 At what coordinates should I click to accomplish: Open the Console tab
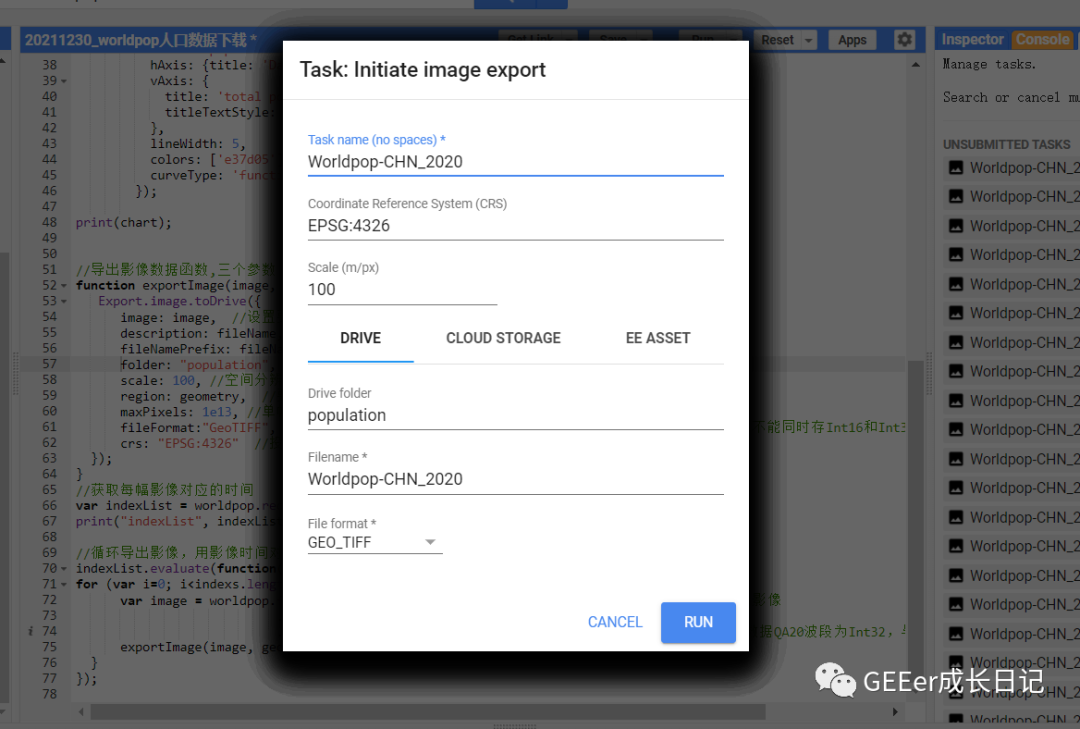point(1042,39)
